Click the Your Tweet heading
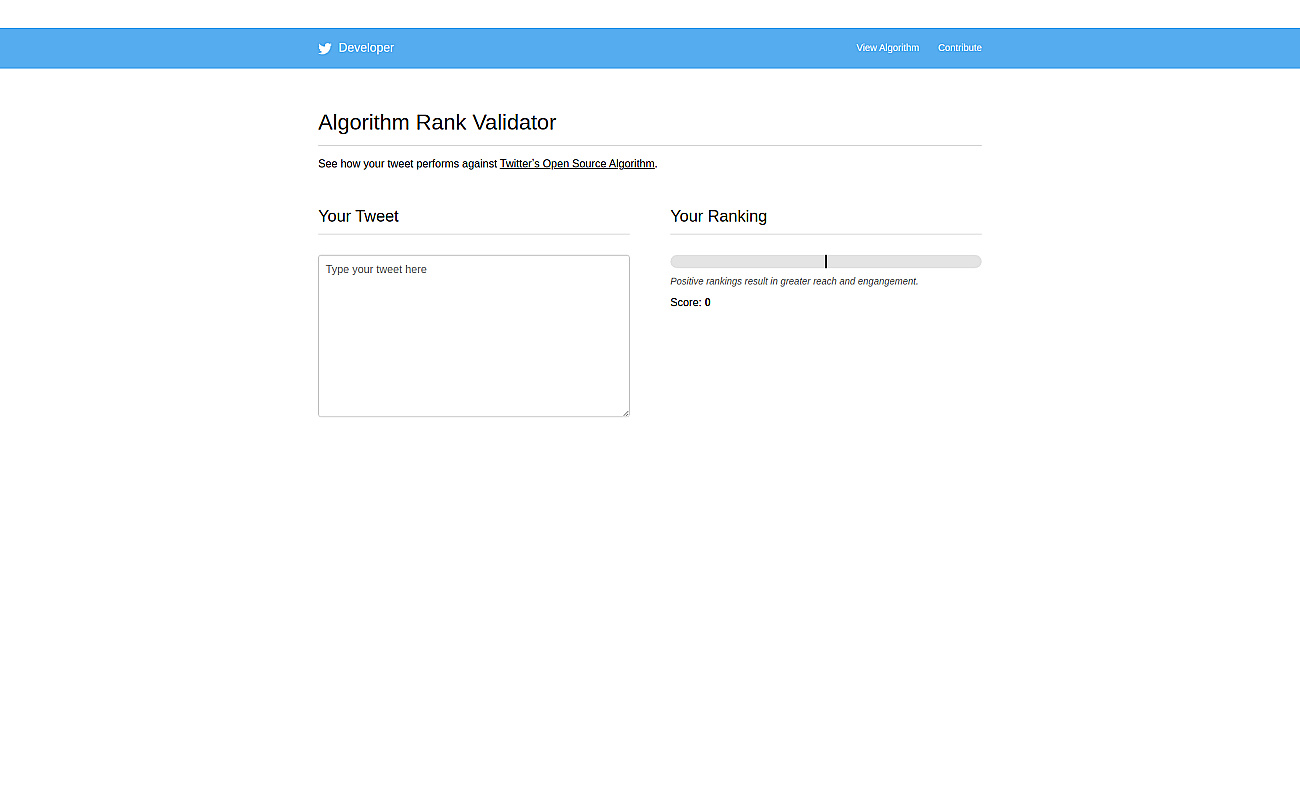The width and height of the screenshot is (1300, 788). click(x=358, y=216)
